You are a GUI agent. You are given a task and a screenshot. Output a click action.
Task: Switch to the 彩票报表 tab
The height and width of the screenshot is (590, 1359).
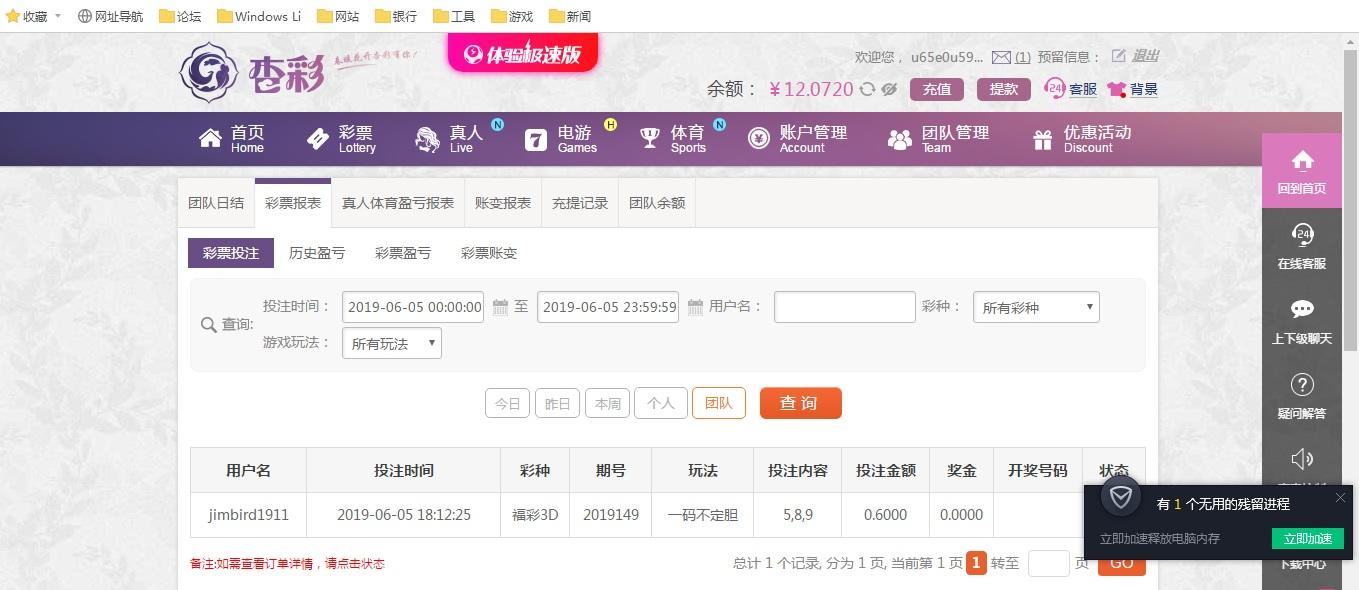(x=293, y=203)
